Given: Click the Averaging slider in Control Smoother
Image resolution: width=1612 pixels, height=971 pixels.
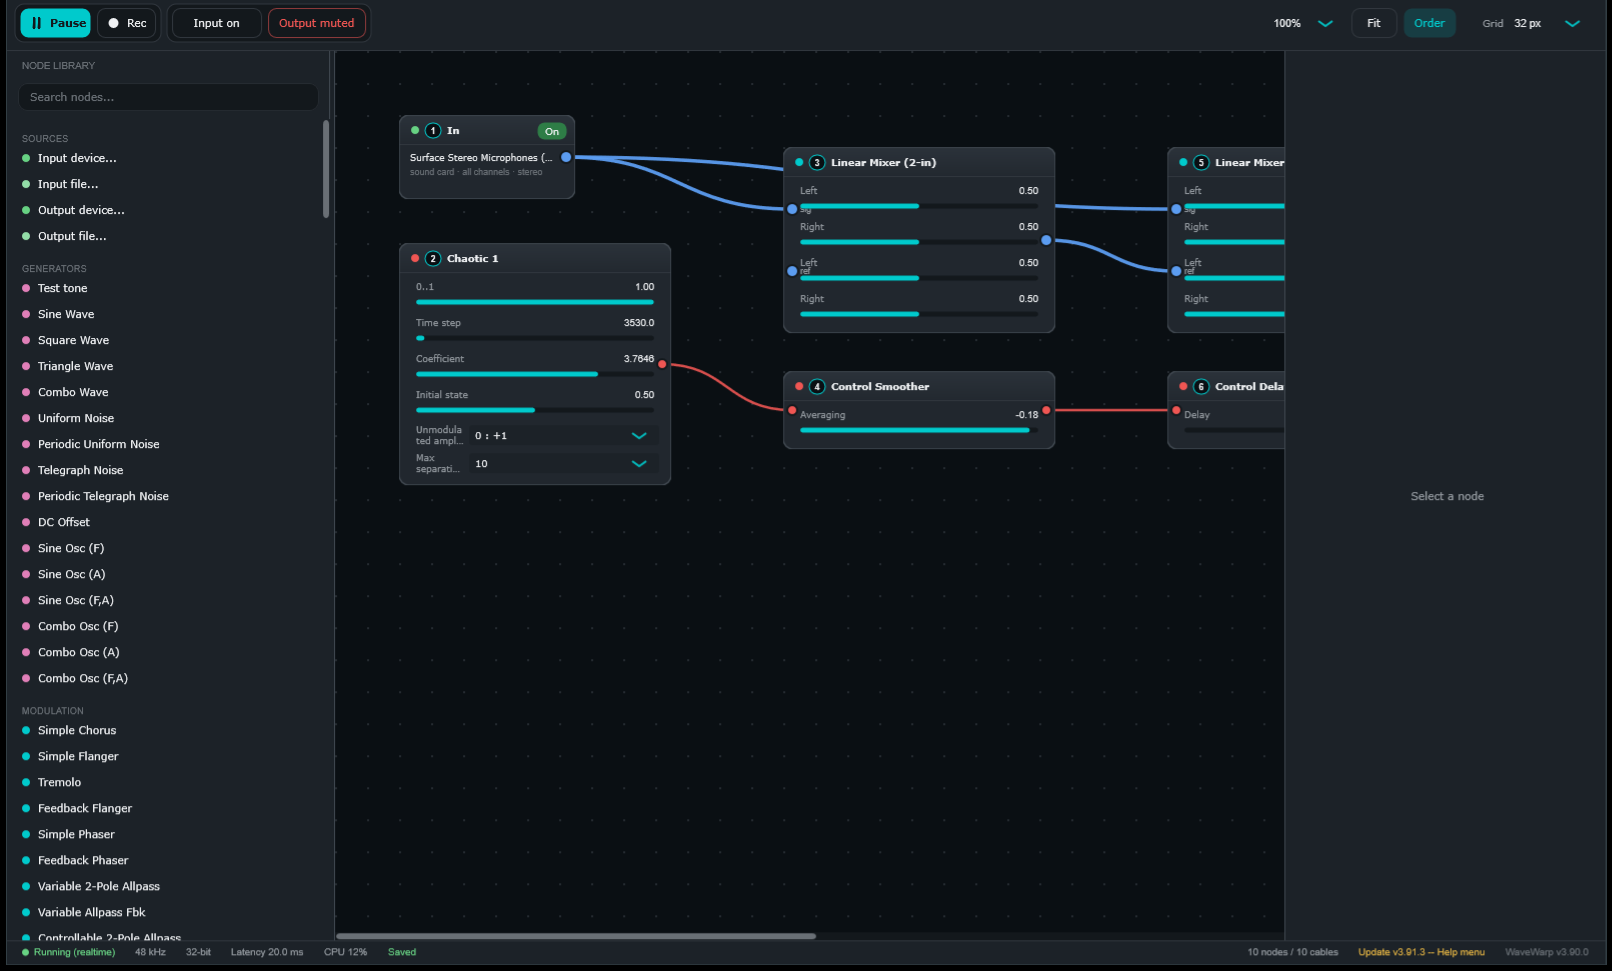Looking at the screenshot, I should [x=919, y=430].
